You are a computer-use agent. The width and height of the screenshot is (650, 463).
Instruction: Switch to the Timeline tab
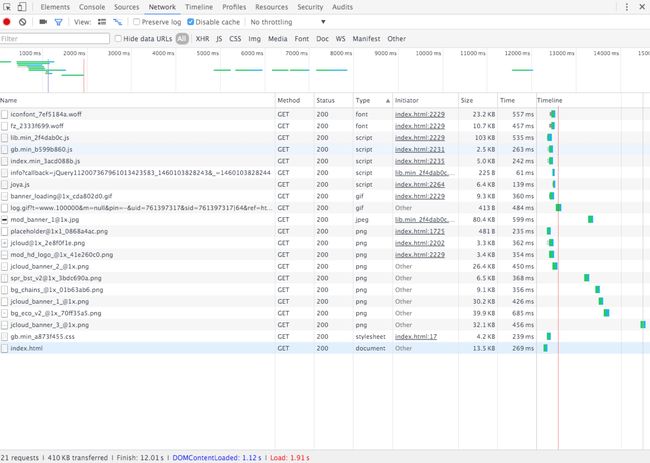199,7
